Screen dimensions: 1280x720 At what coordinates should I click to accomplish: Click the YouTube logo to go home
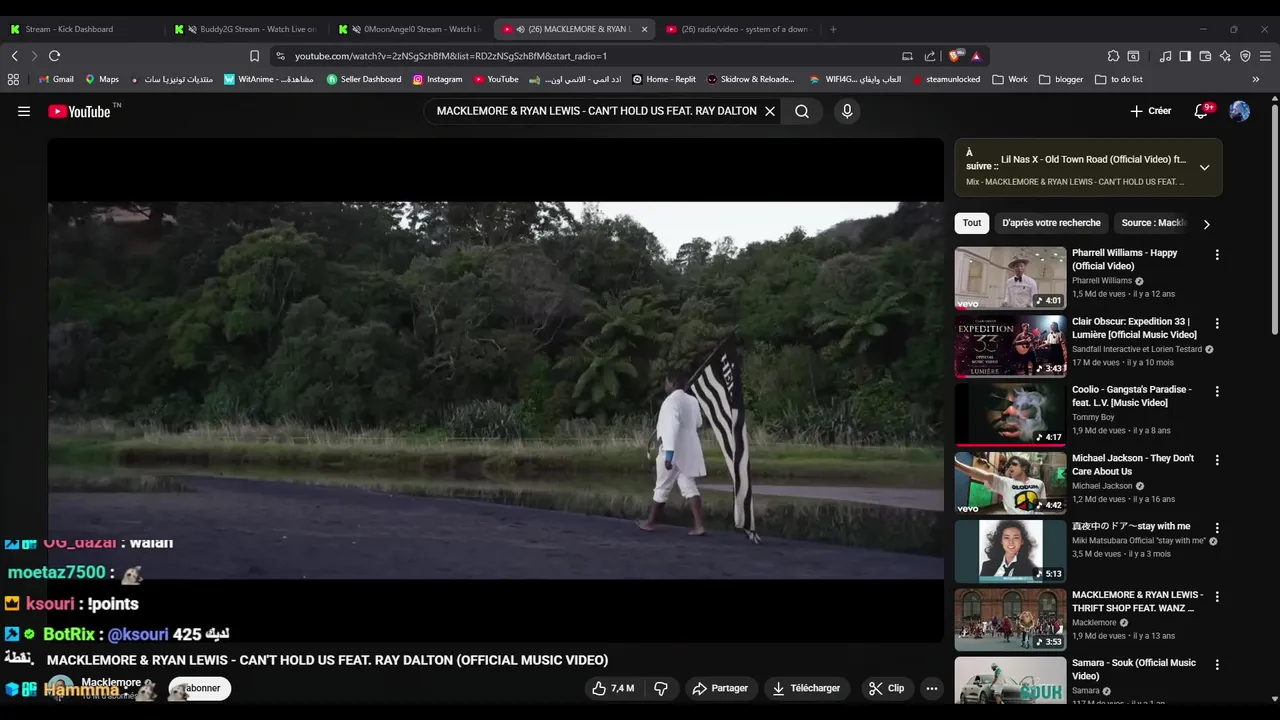tap(79, 111)
